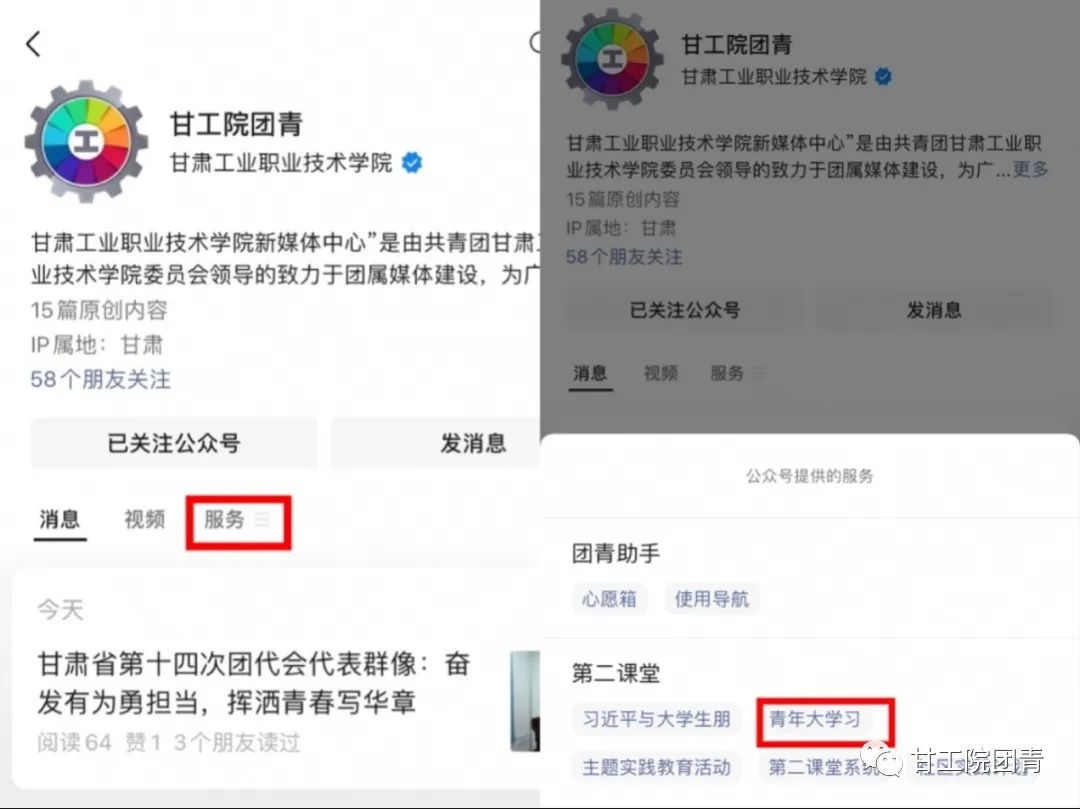
Task: Open the gear avatar in the left panel
Action: coord(87,142)
